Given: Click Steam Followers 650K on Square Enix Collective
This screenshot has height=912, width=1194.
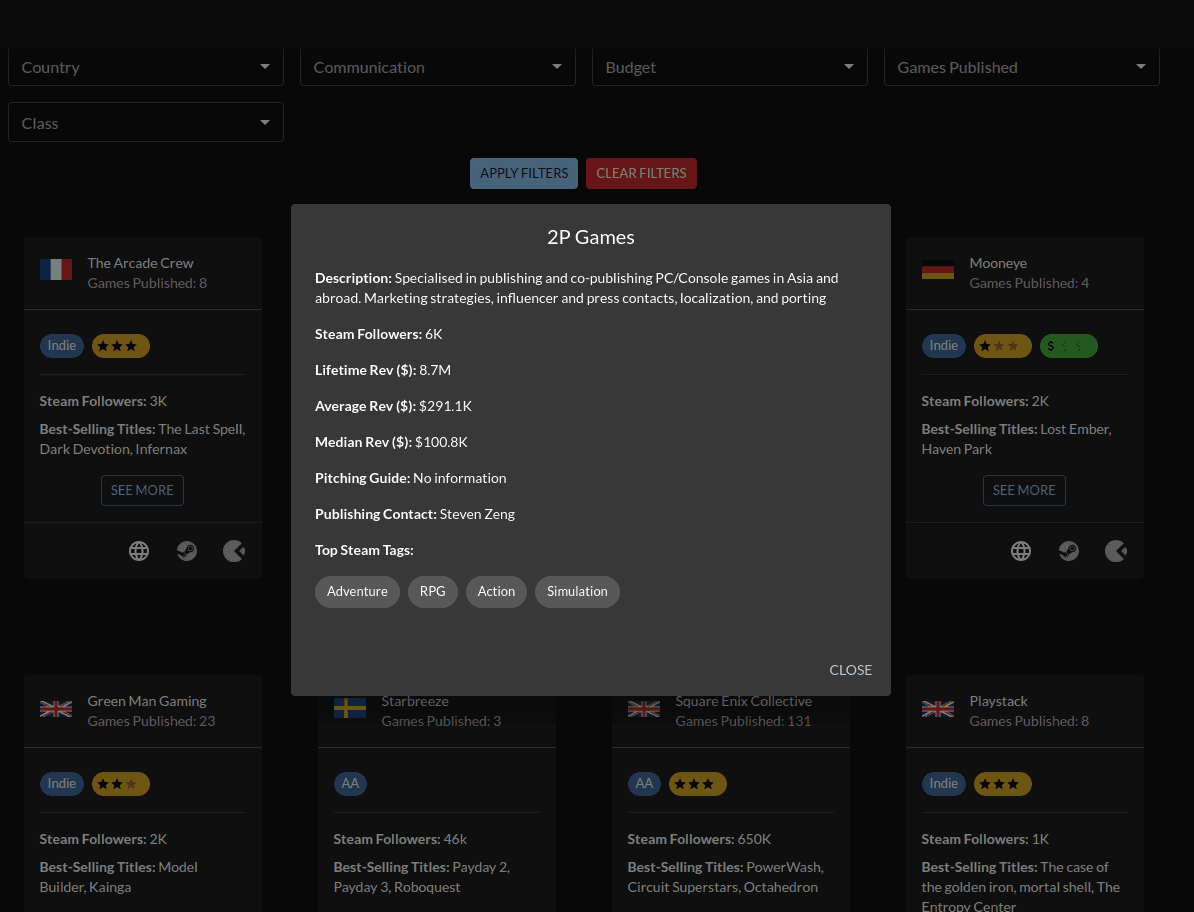Looking at the screenshot, I should click(699, 839).
